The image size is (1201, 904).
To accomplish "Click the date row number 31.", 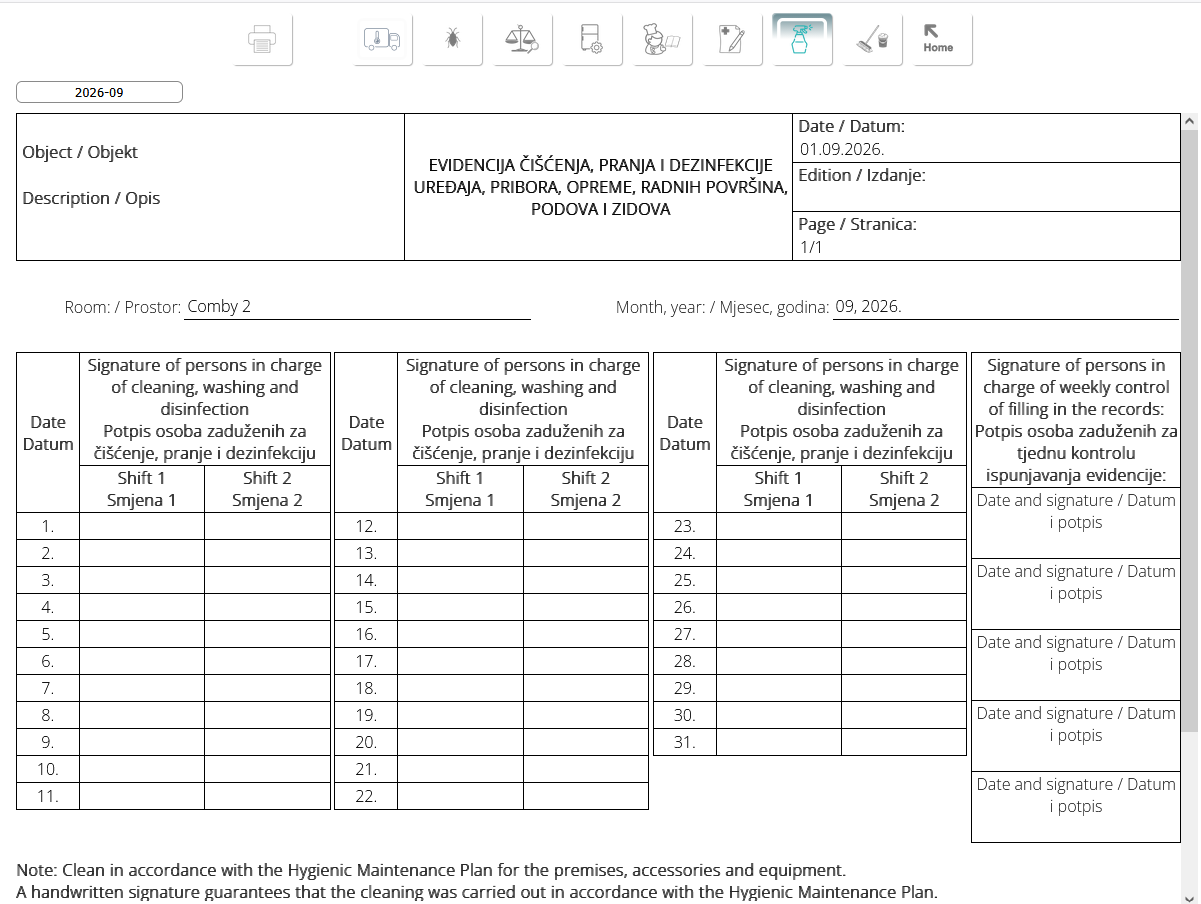I will tap(685, 742).
